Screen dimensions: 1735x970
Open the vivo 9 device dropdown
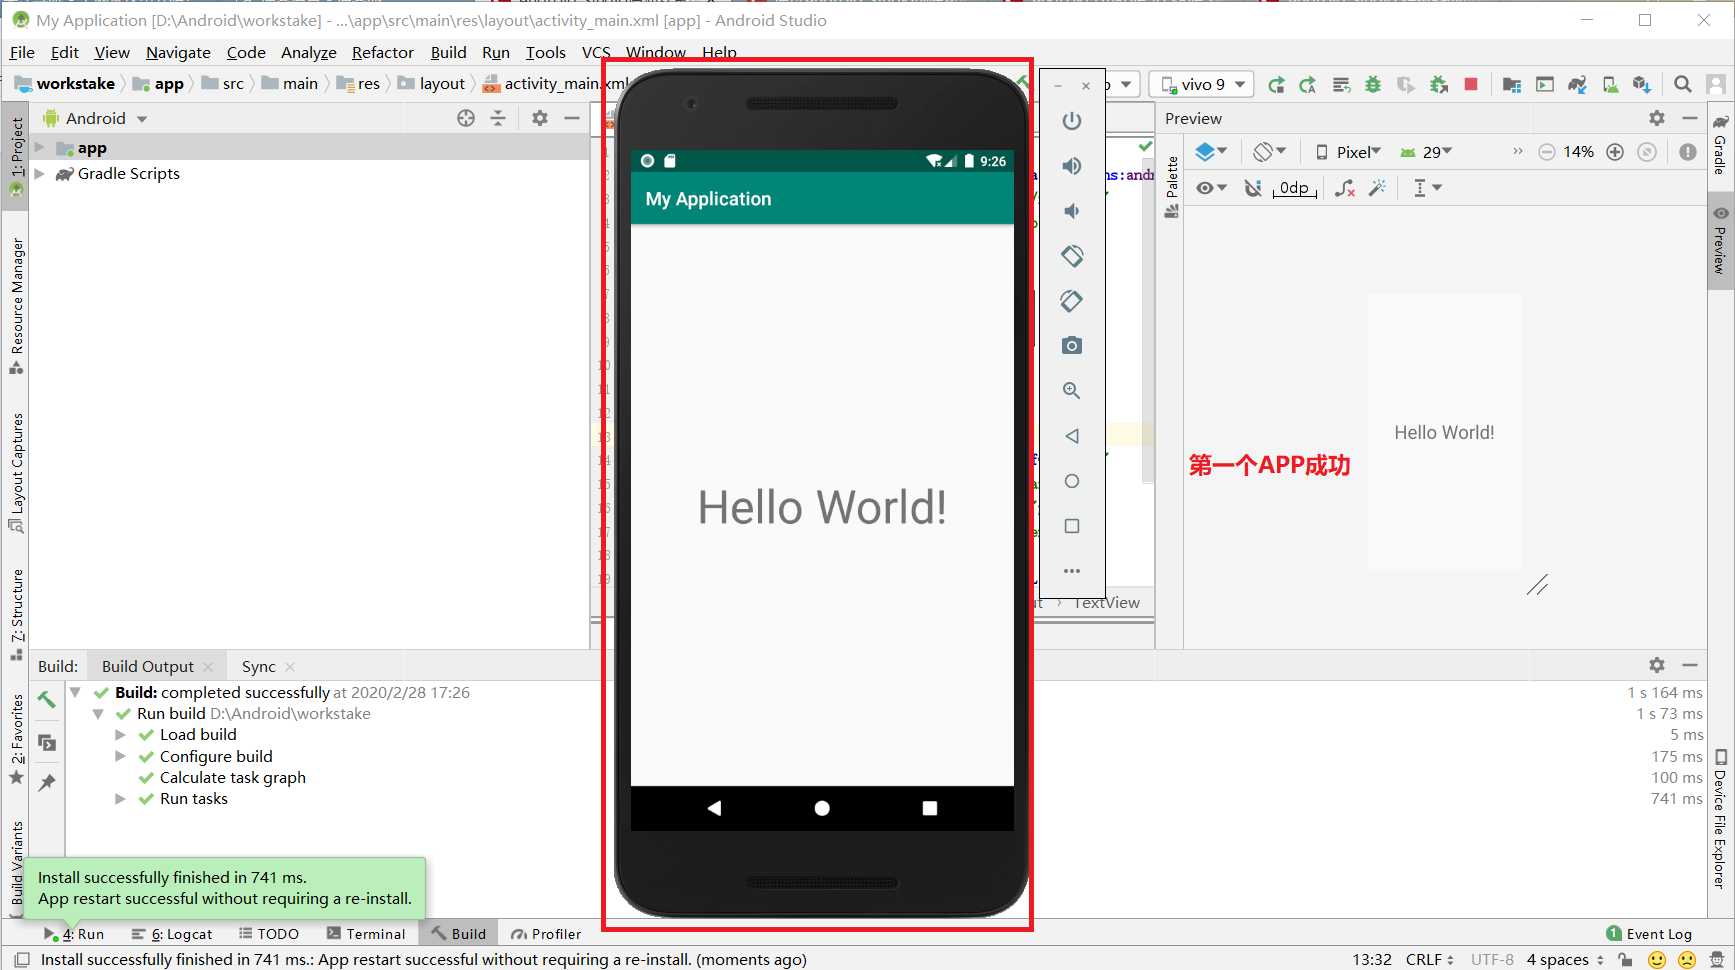click(1202, 85)
